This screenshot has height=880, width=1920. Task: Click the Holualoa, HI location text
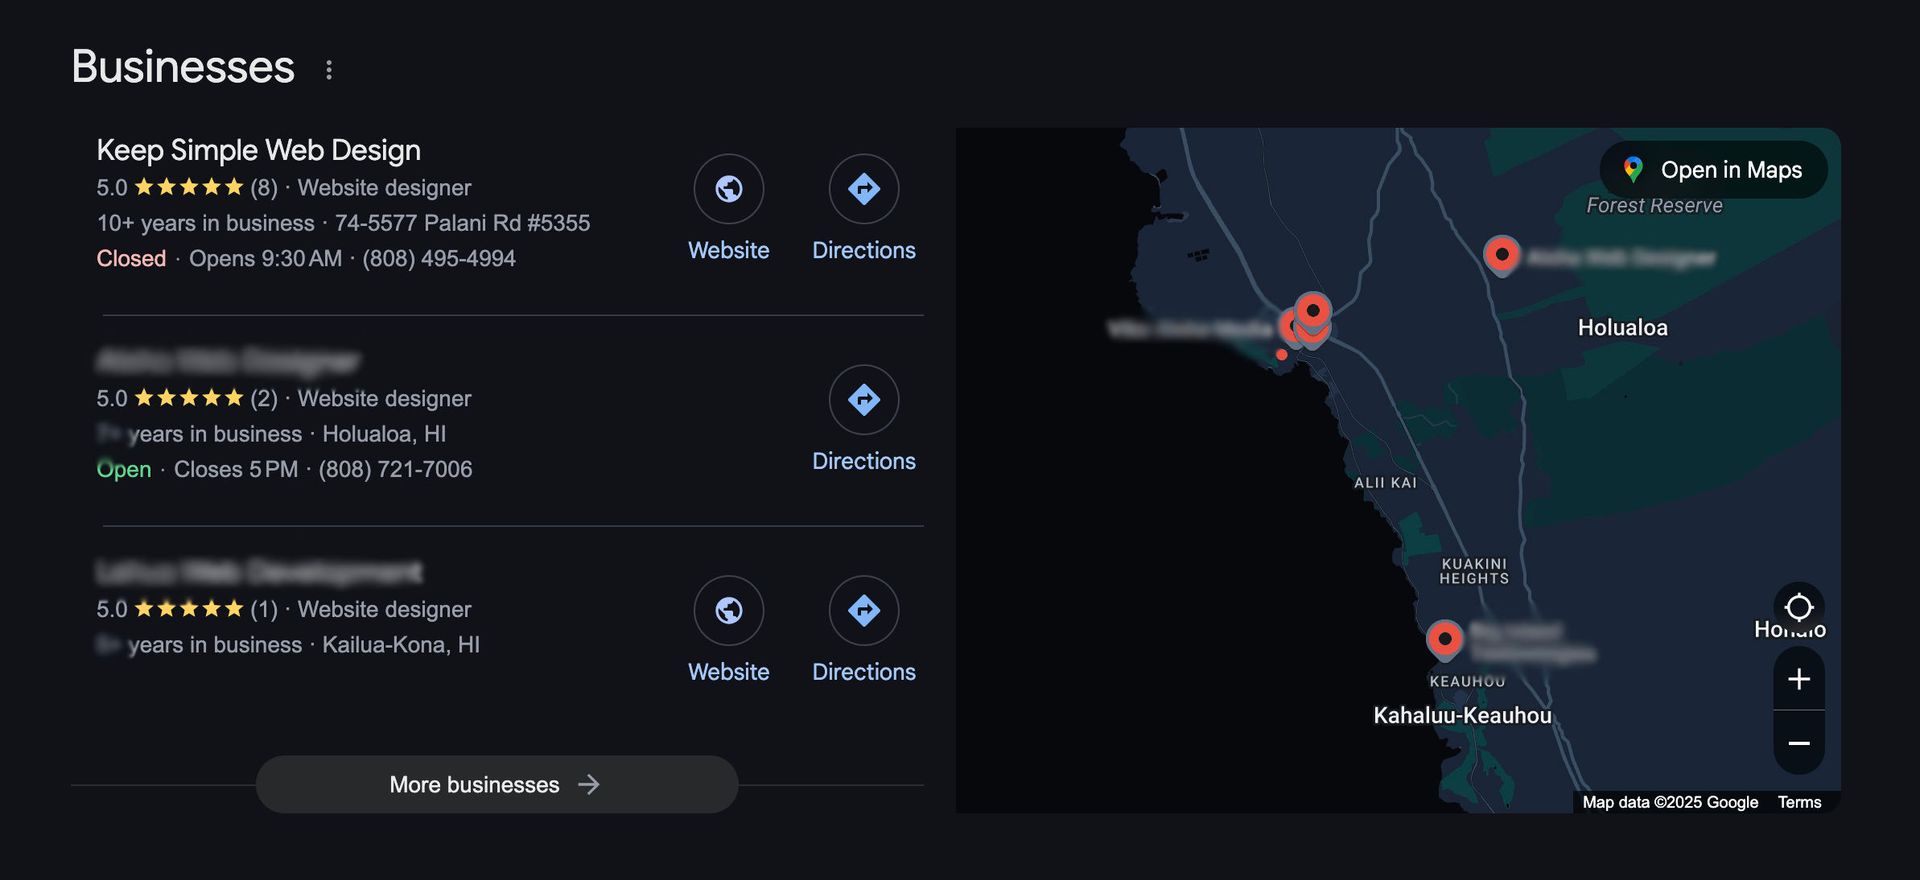click(x=384, y=434)
